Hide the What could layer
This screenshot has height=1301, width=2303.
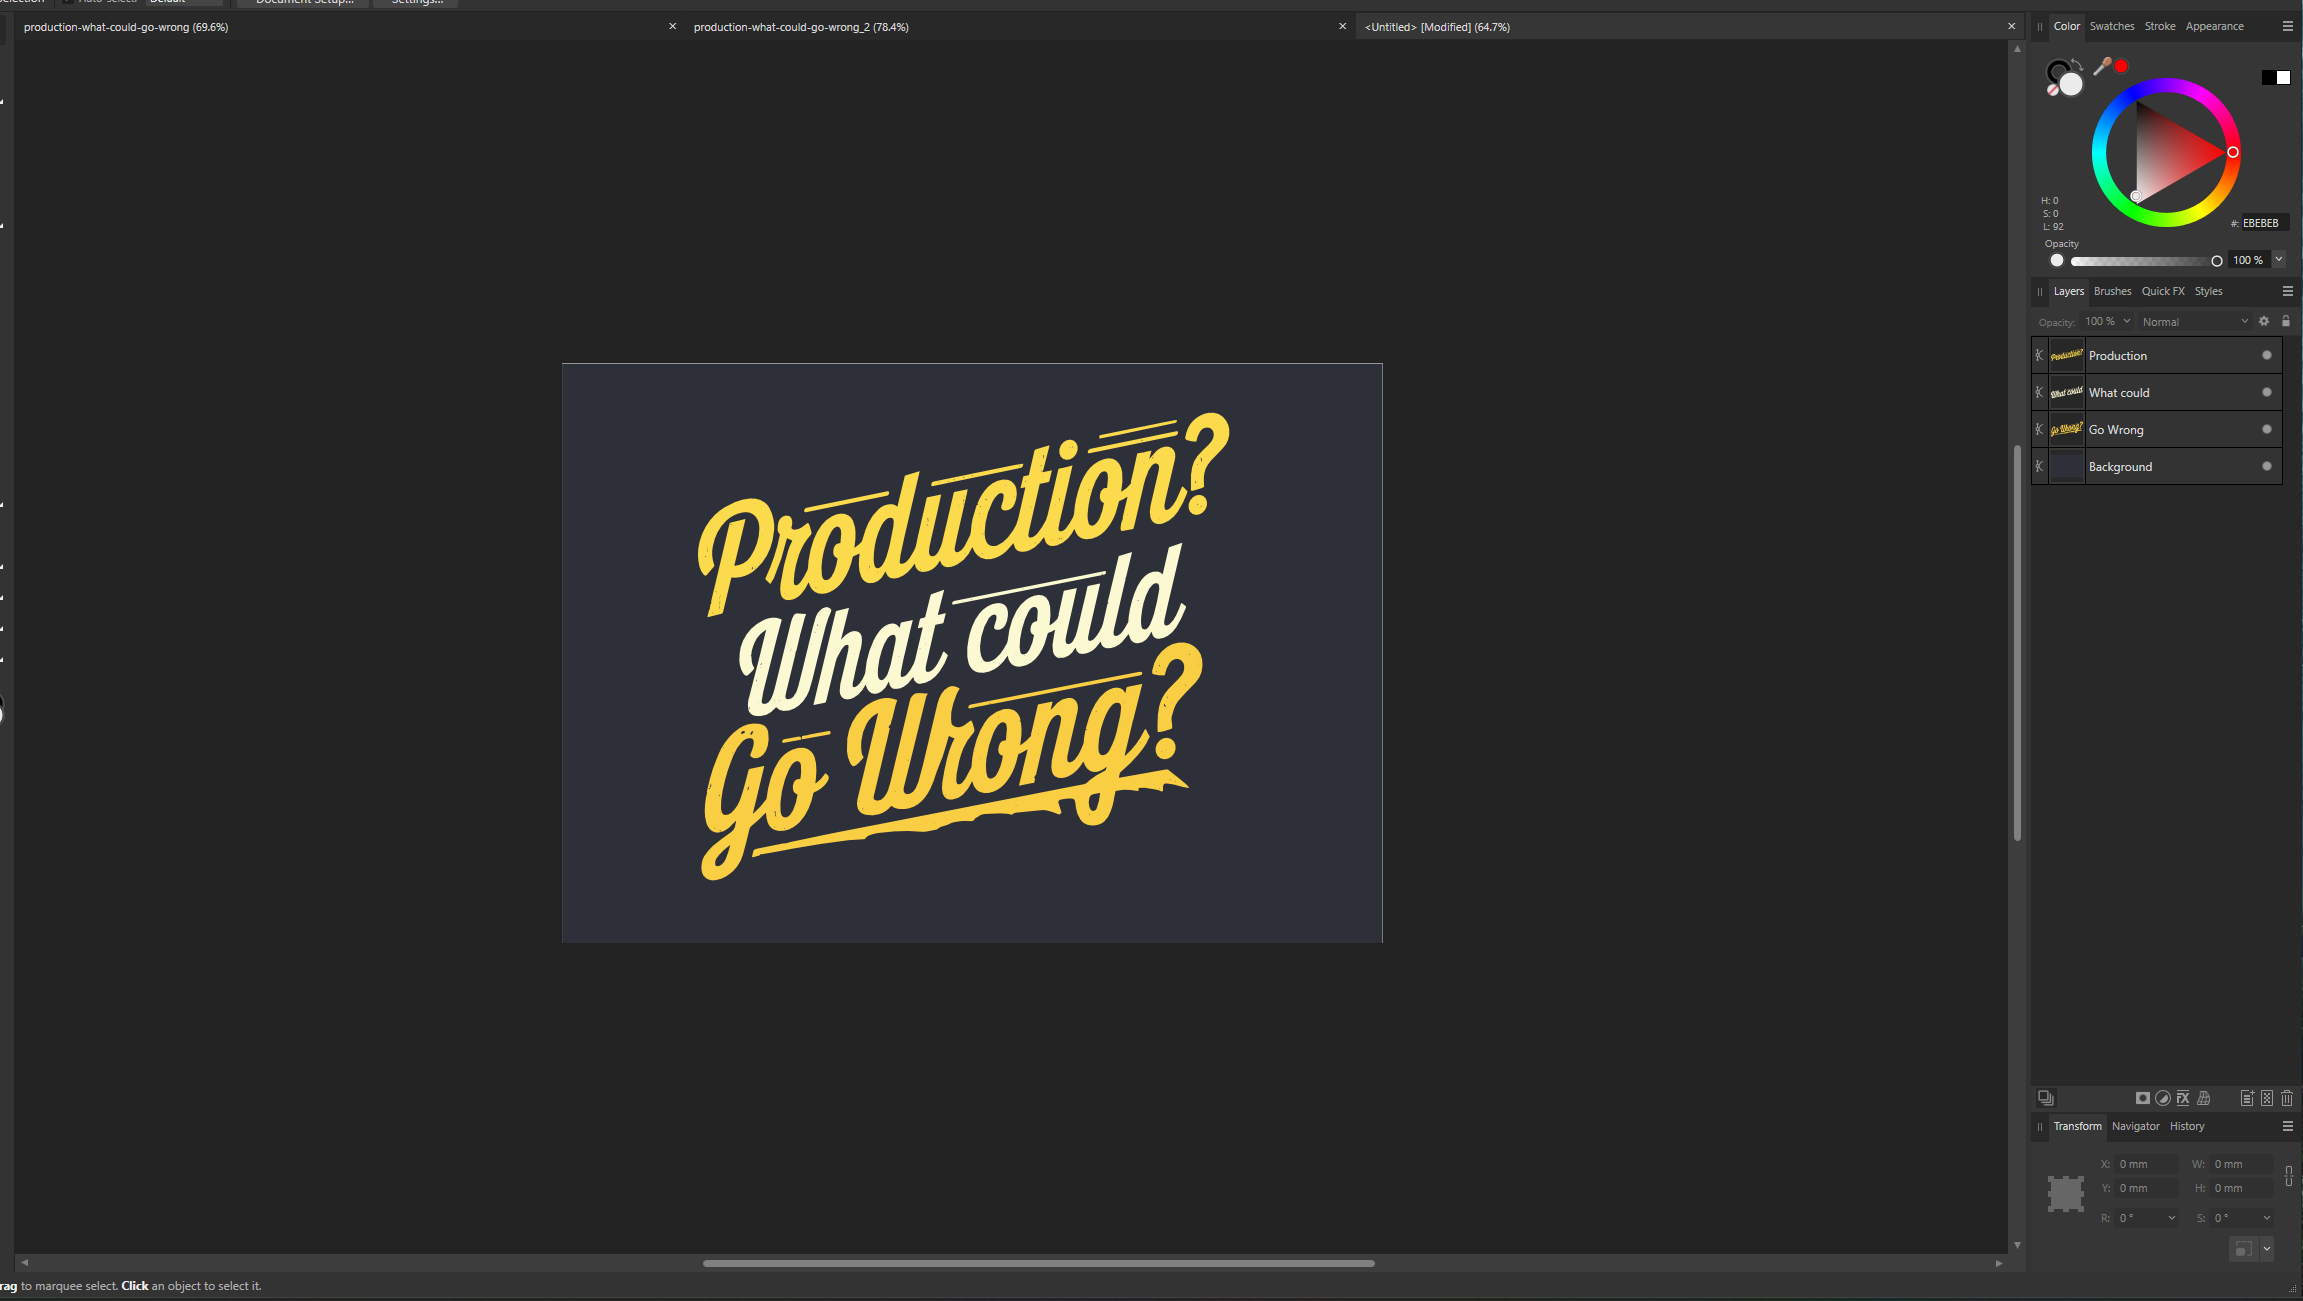tap(2267, 392)
